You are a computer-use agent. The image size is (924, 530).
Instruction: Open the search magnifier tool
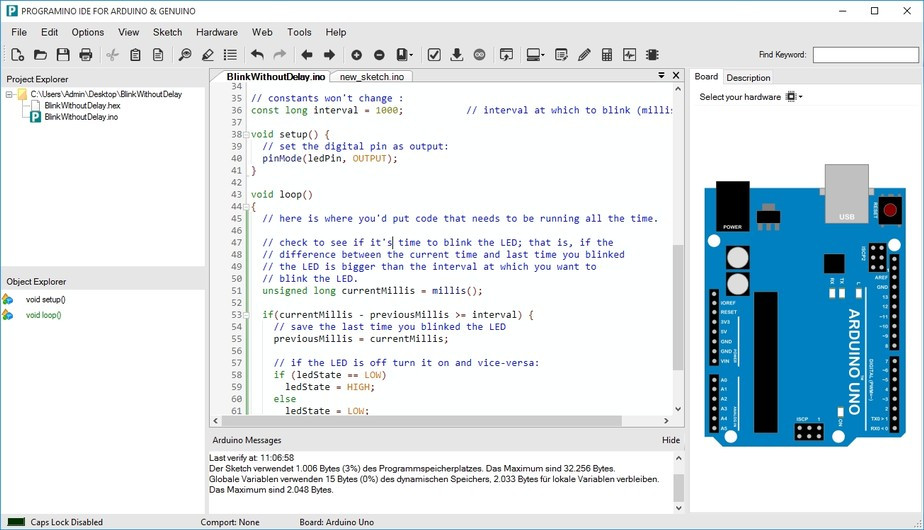184,55
